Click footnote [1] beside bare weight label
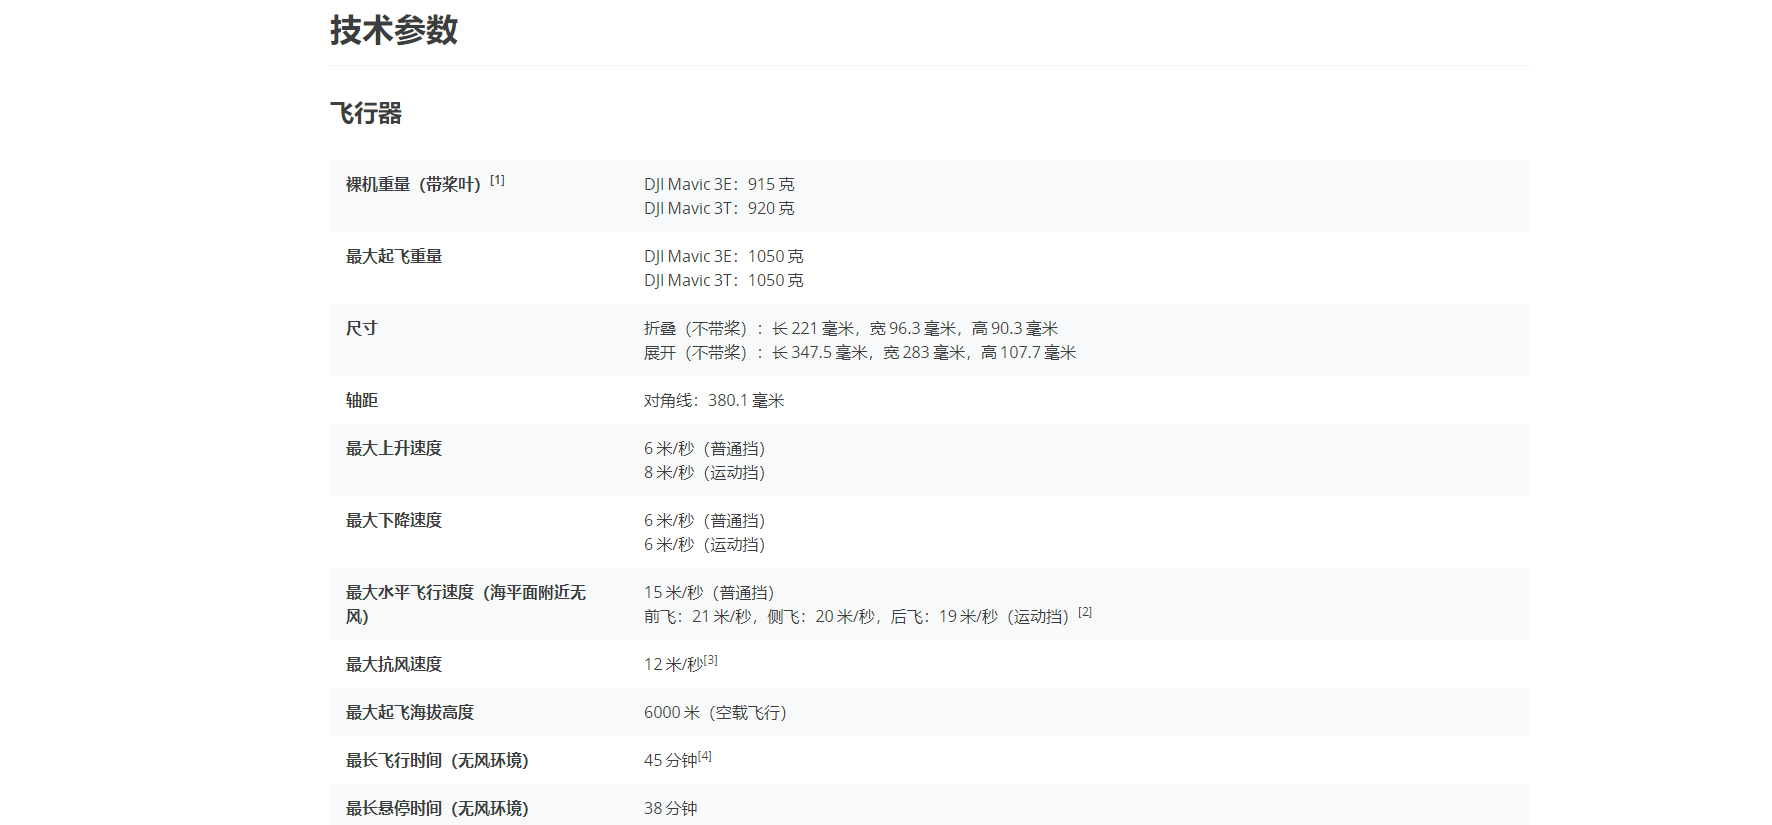Screen dimensions: 1772x825 pyautogui.click(x=497, y=180)
